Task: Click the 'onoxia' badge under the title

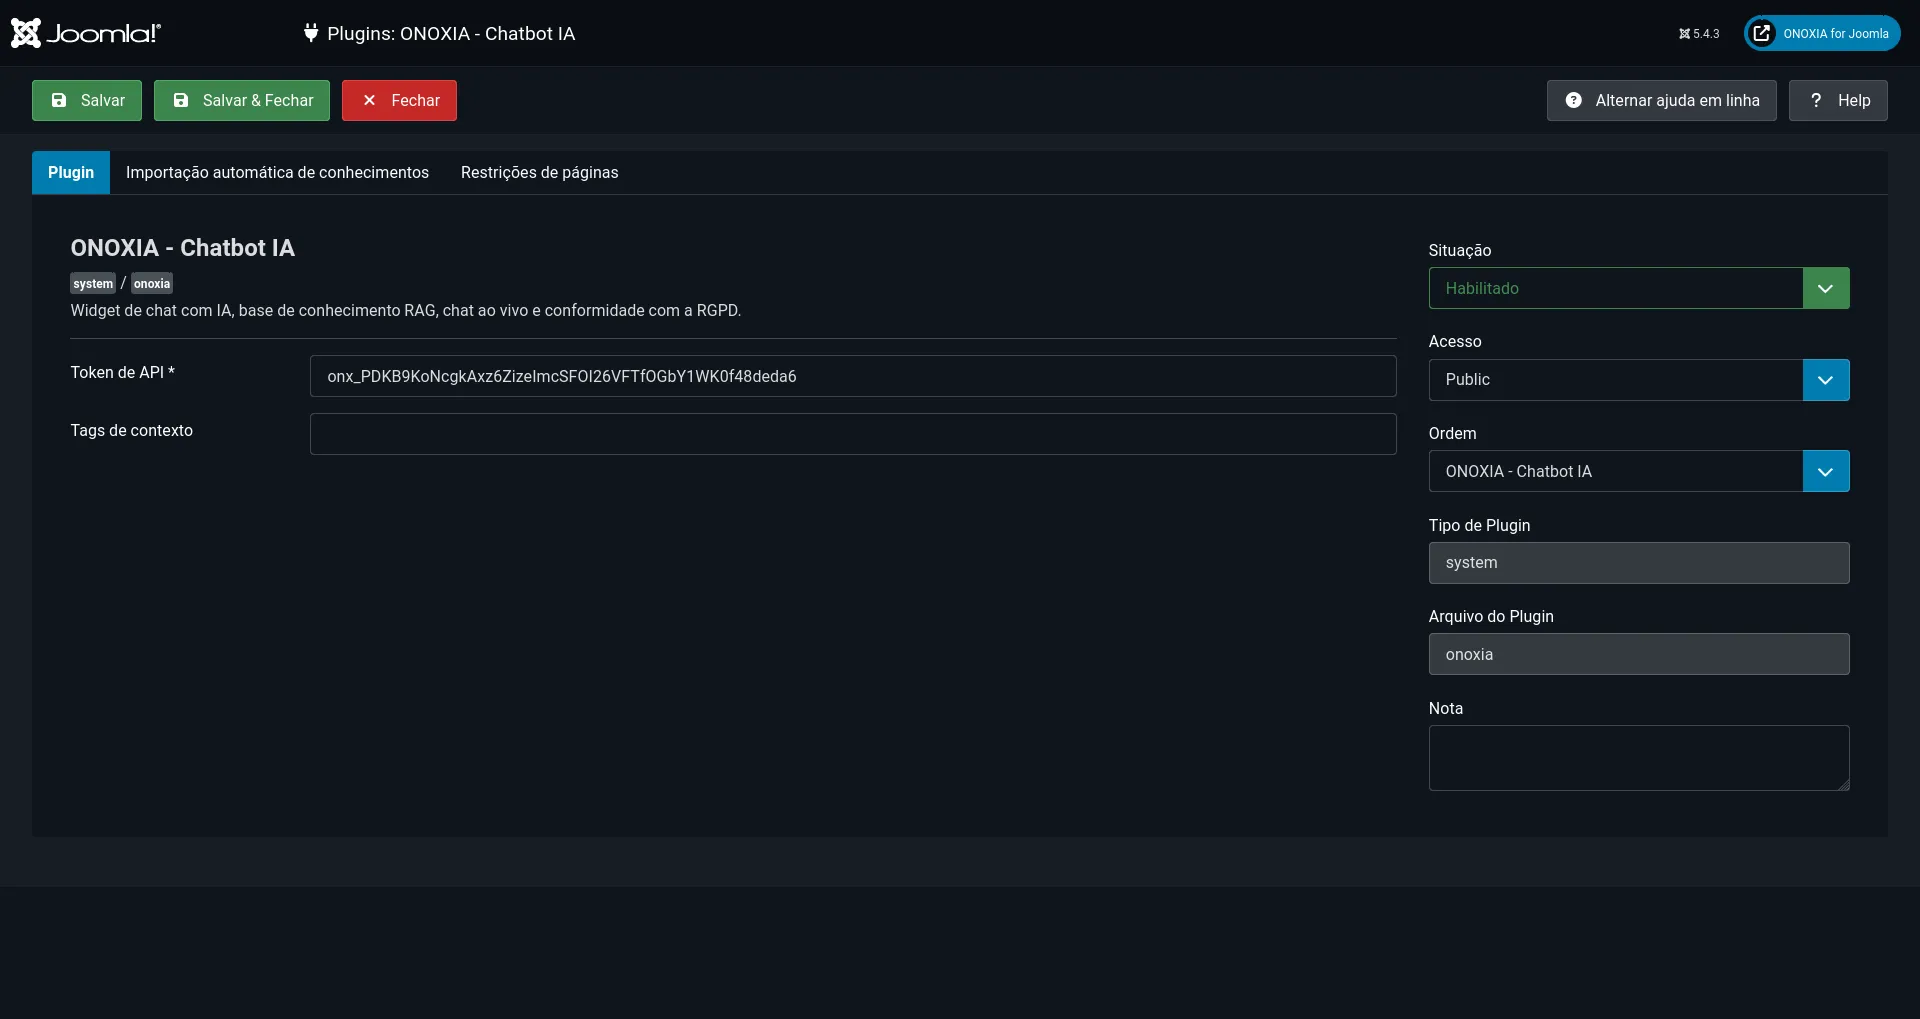Action: point(152,284)
